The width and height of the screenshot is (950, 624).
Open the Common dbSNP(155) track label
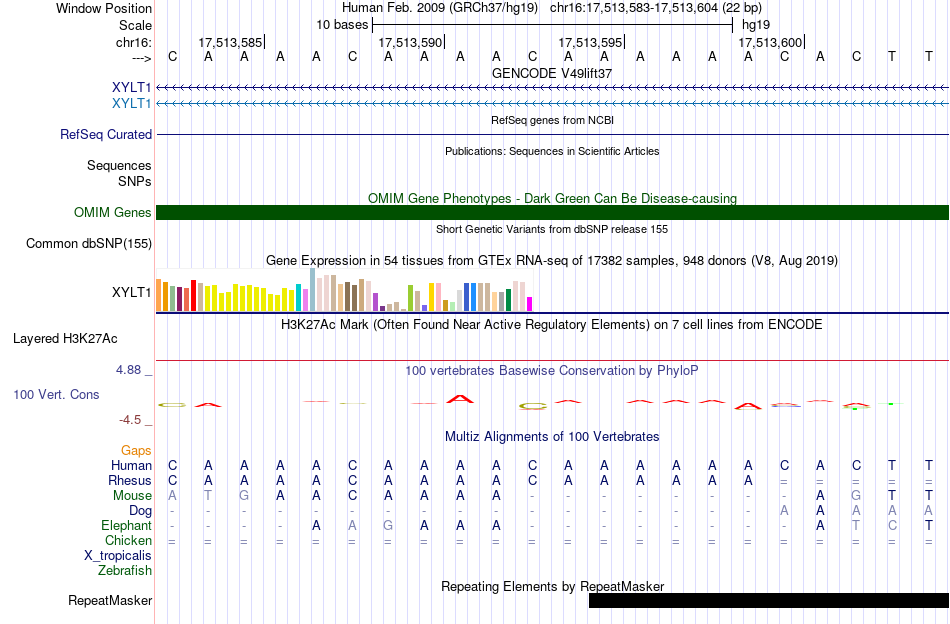point(88,244)
